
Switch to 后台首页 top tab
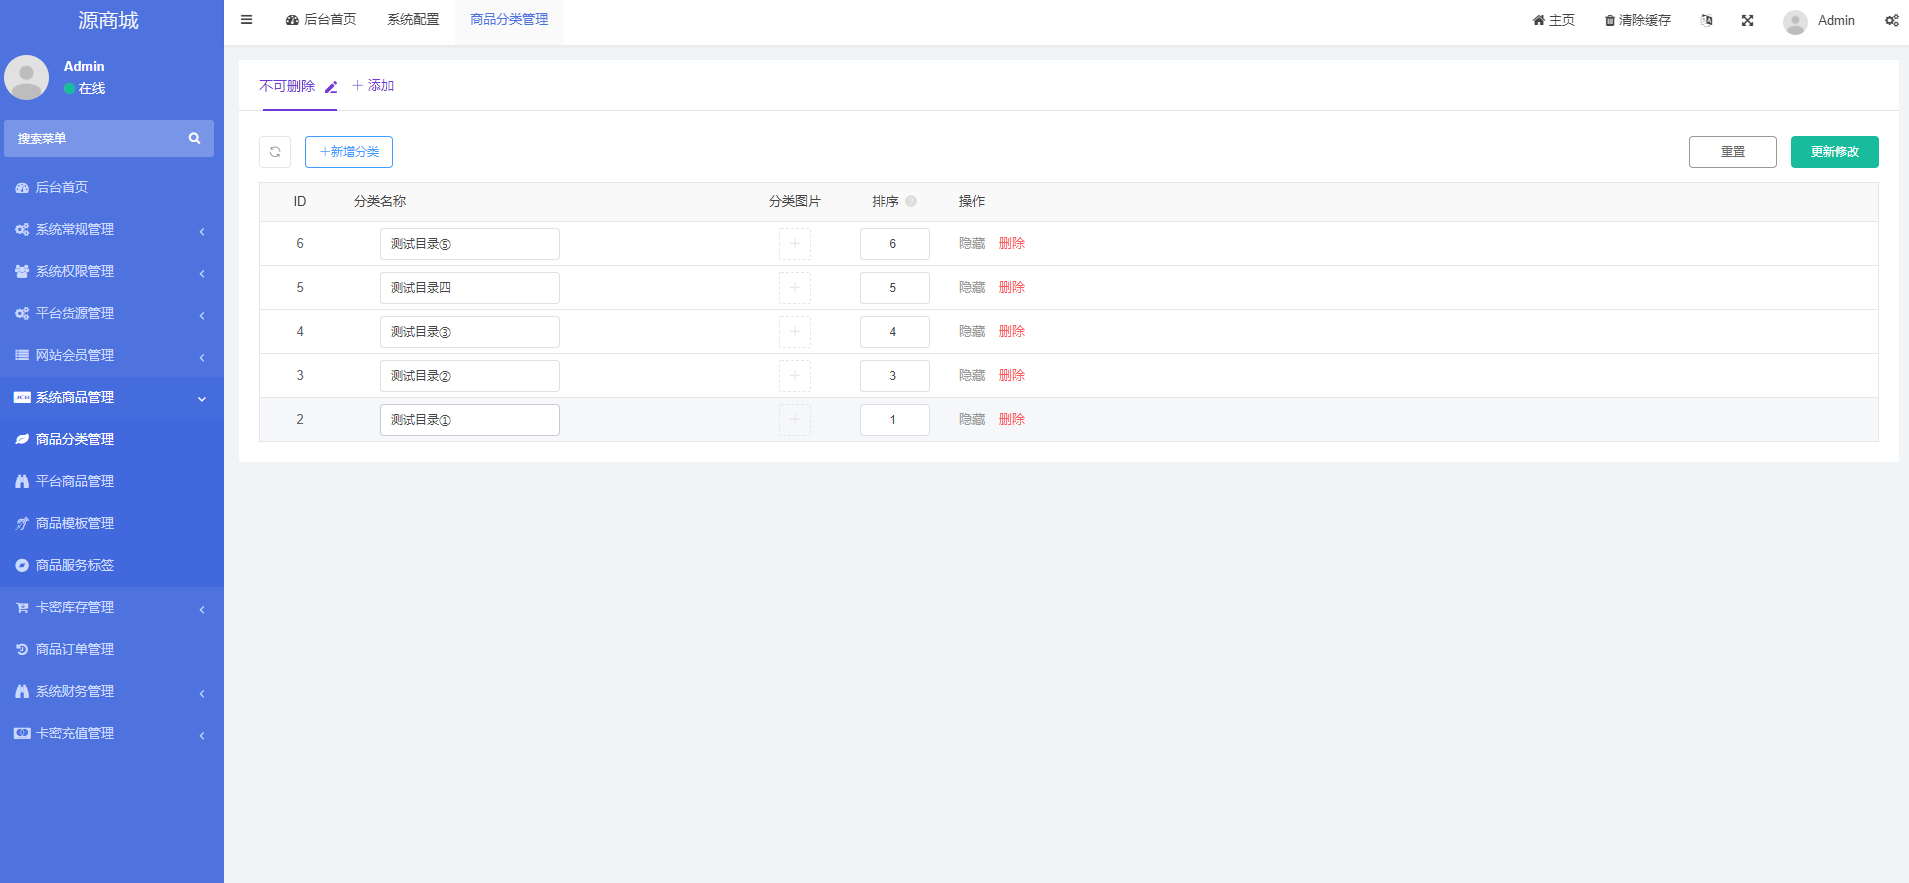320,20
